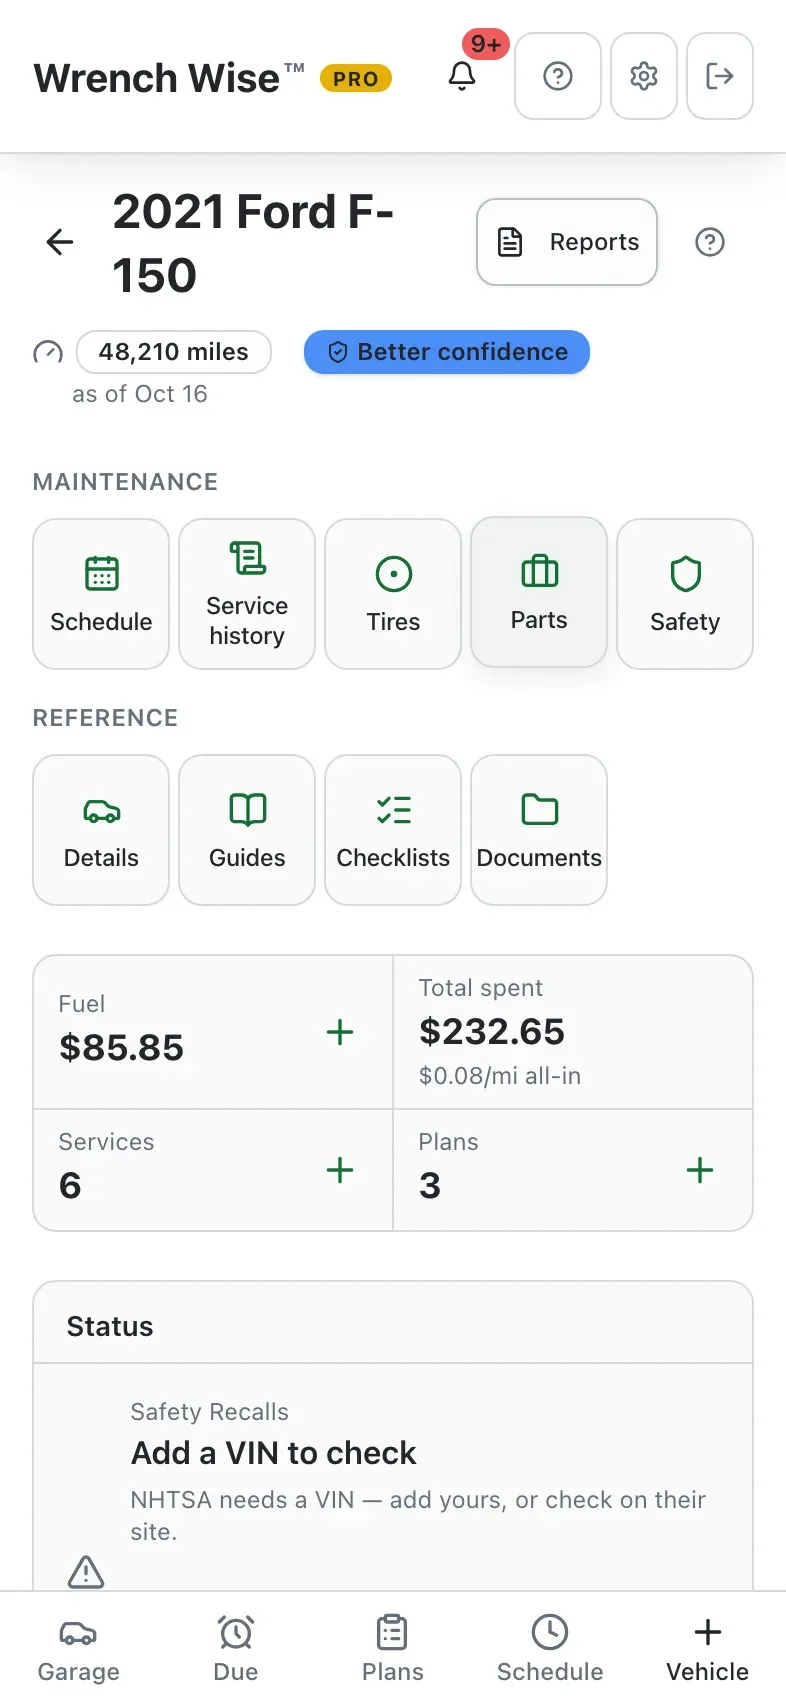The height and width of the screenshot is (1704, 786).
Task: Open the help icon in header
Action: click(558, 76)
